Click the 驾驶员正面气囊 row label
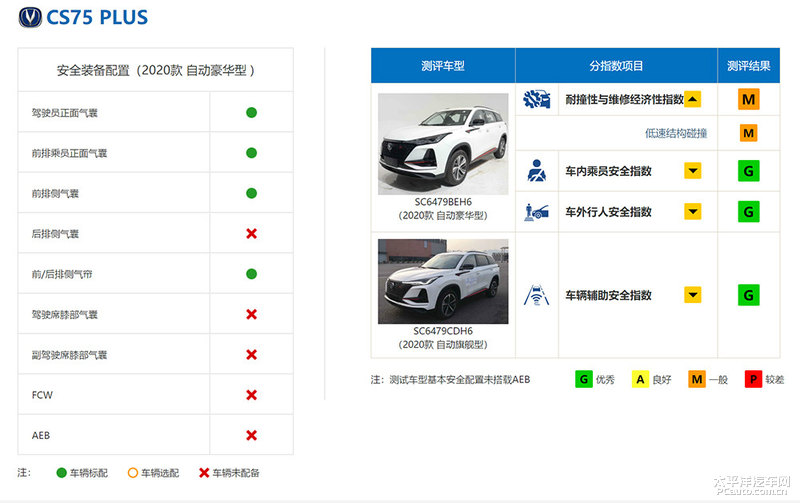 click(x=64, y=113)
